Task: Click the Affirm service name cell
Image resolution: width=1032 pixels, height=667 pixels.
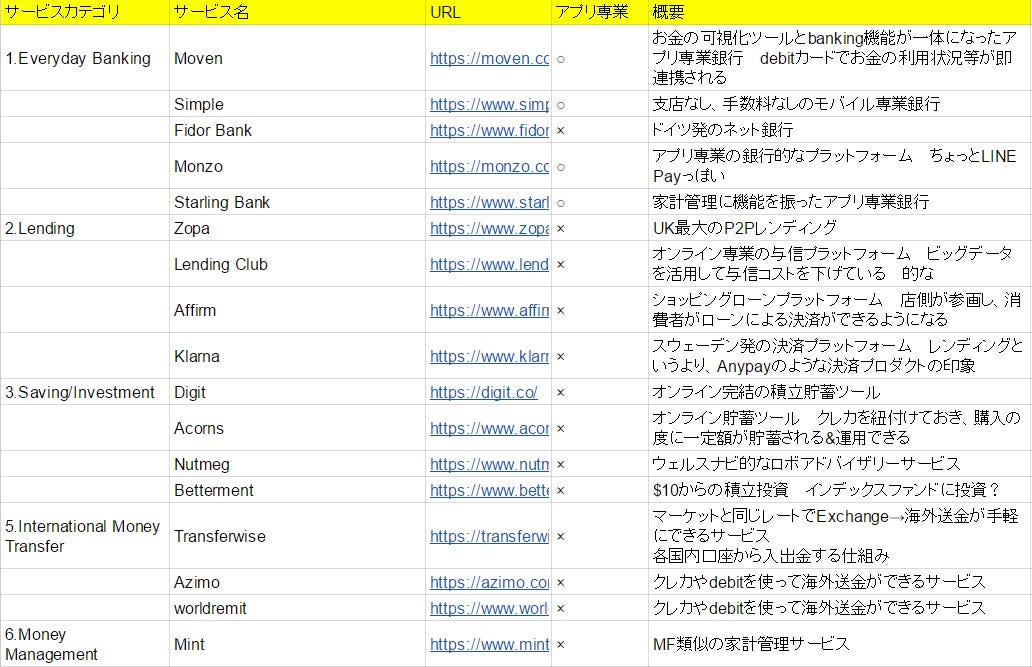Action: click(297, 309)
